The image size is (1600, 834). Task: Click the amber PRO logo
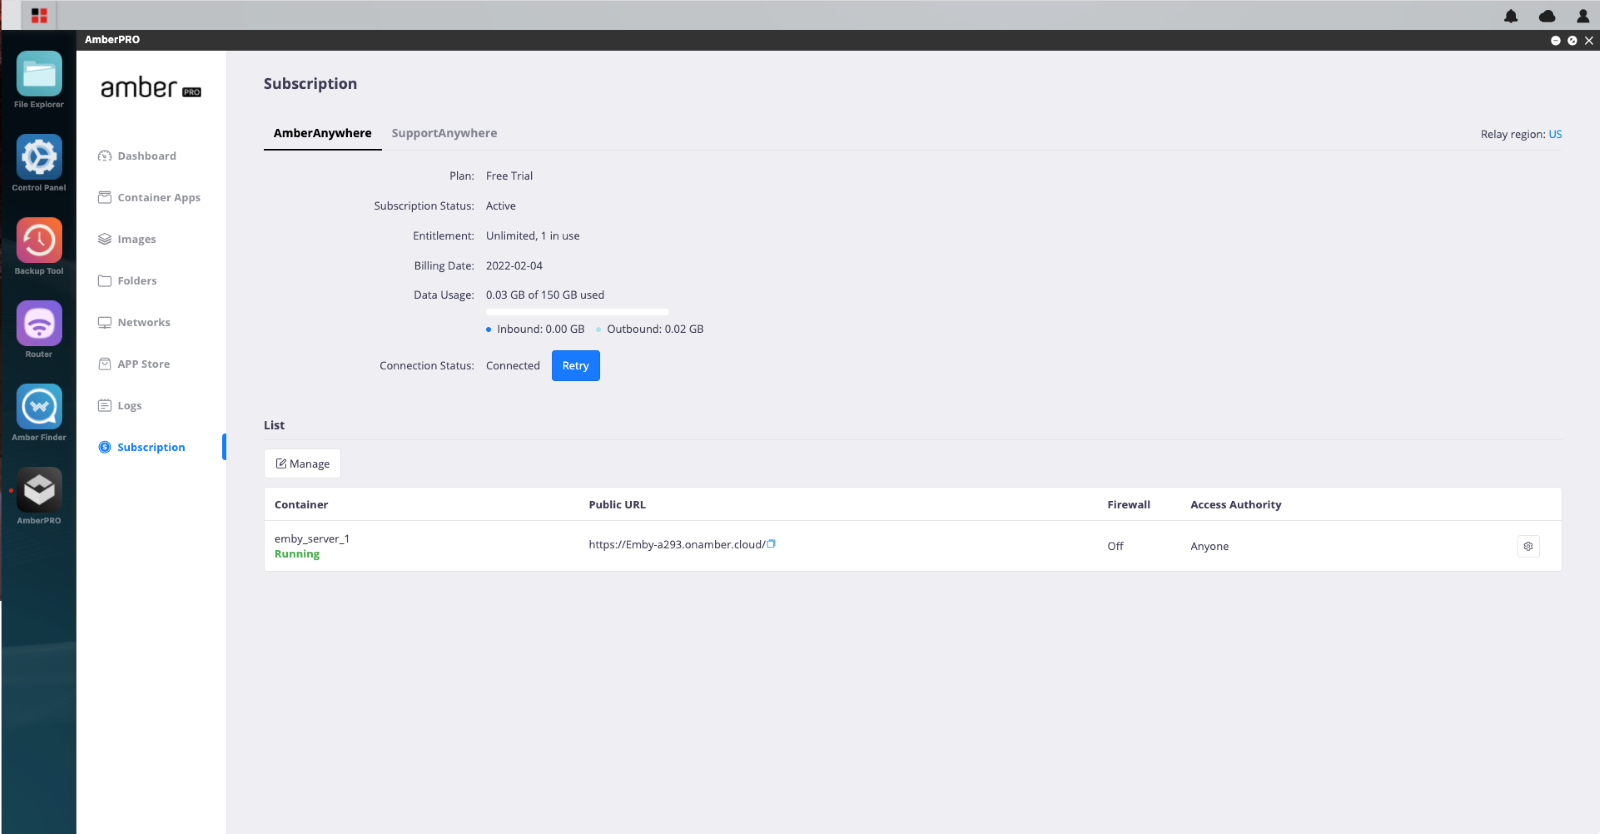151,88
